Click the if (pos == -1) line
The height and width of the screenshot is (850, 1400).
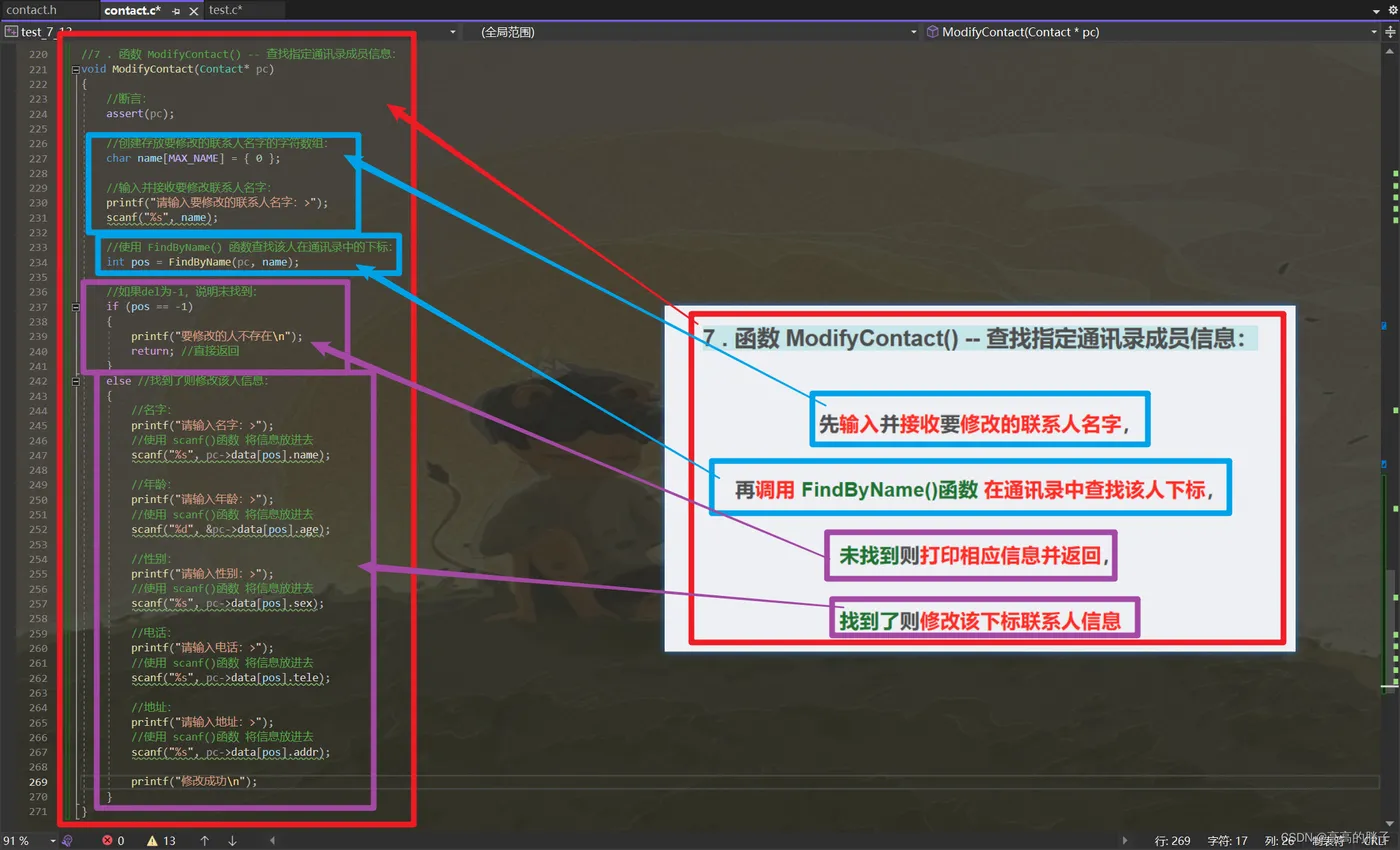pyautogui.click(x=149, y=307)
